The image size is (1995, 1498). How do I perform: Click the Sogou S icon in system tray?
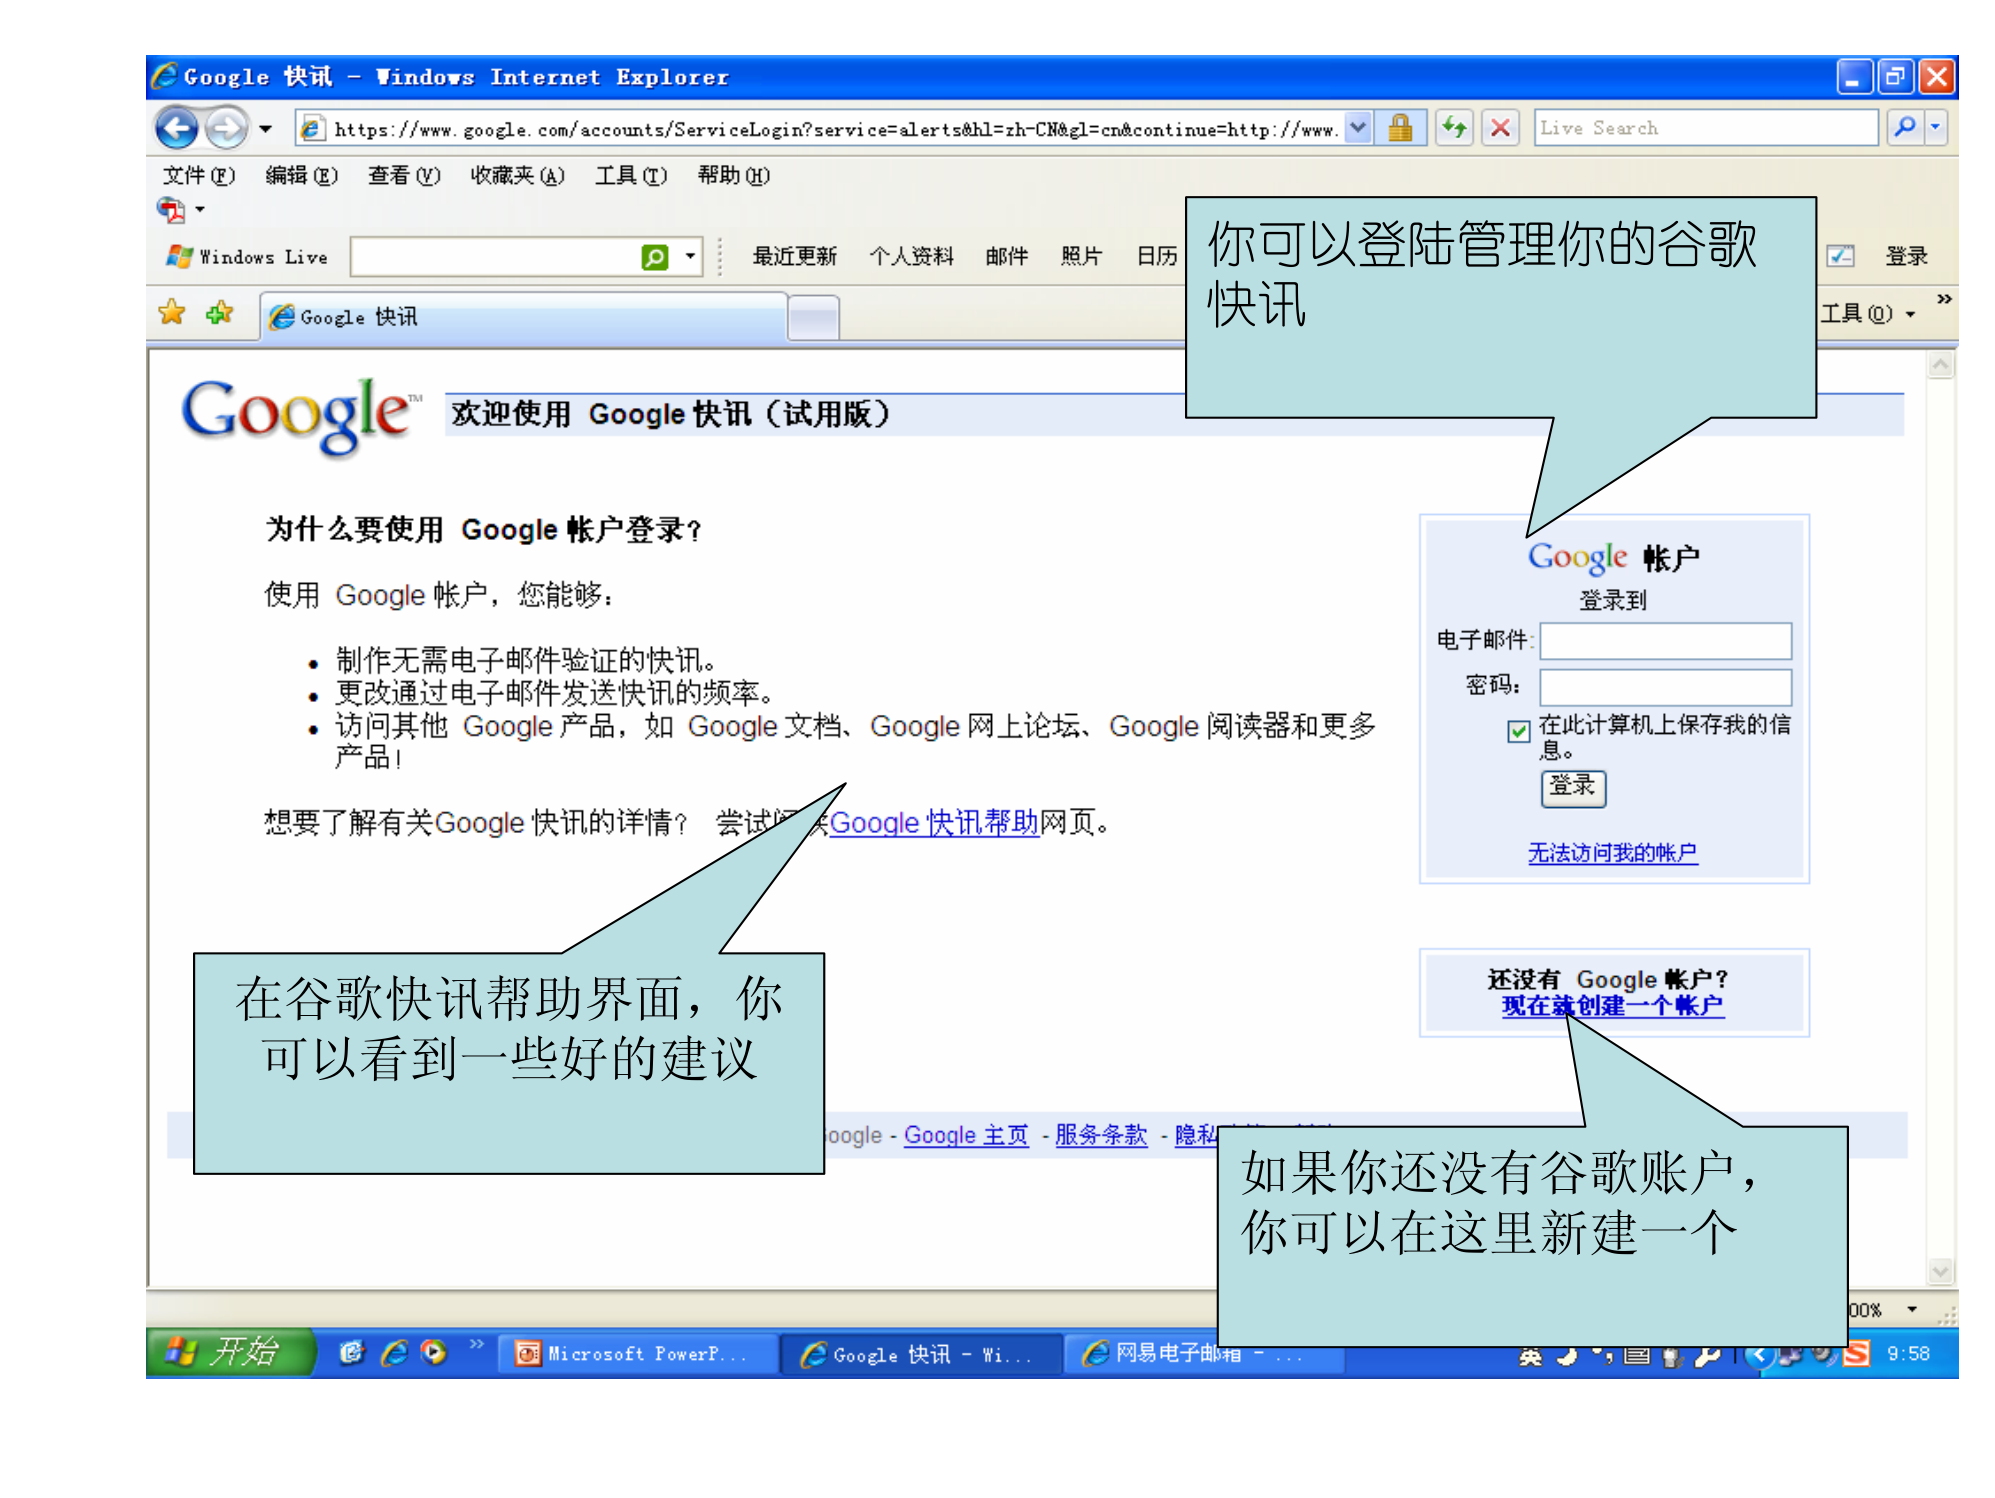1856,1354
